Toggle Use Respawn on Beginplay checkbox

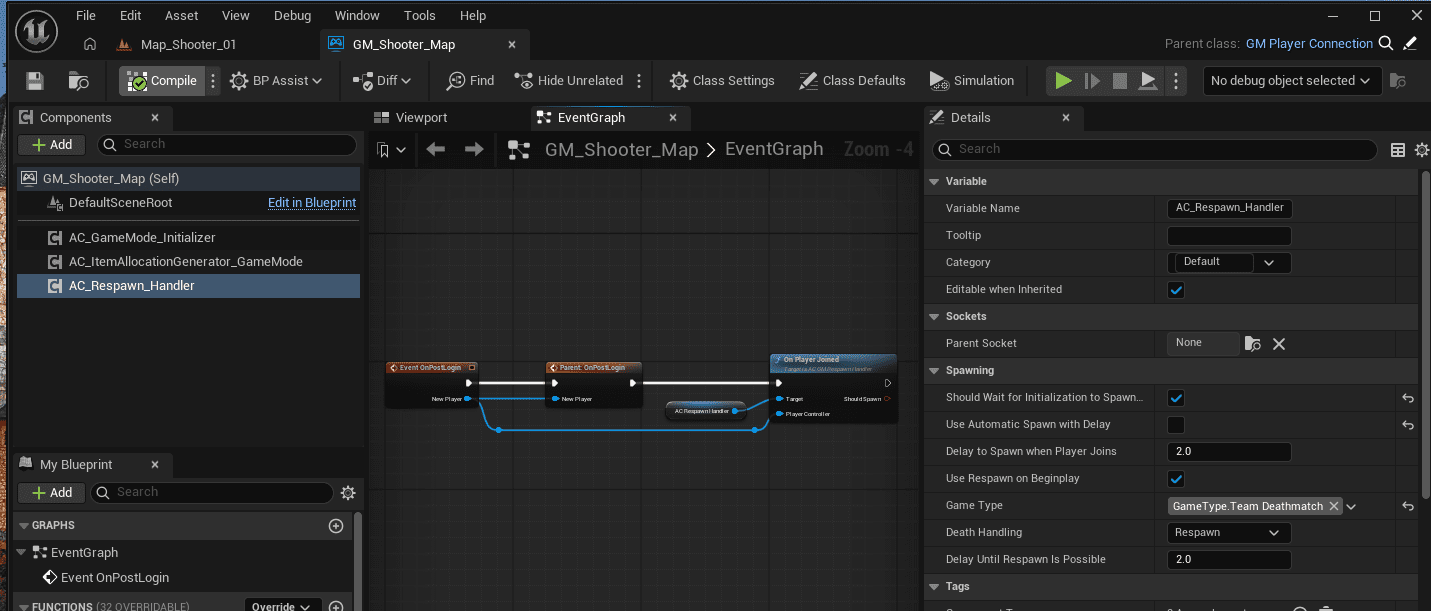pos(1176,479)
